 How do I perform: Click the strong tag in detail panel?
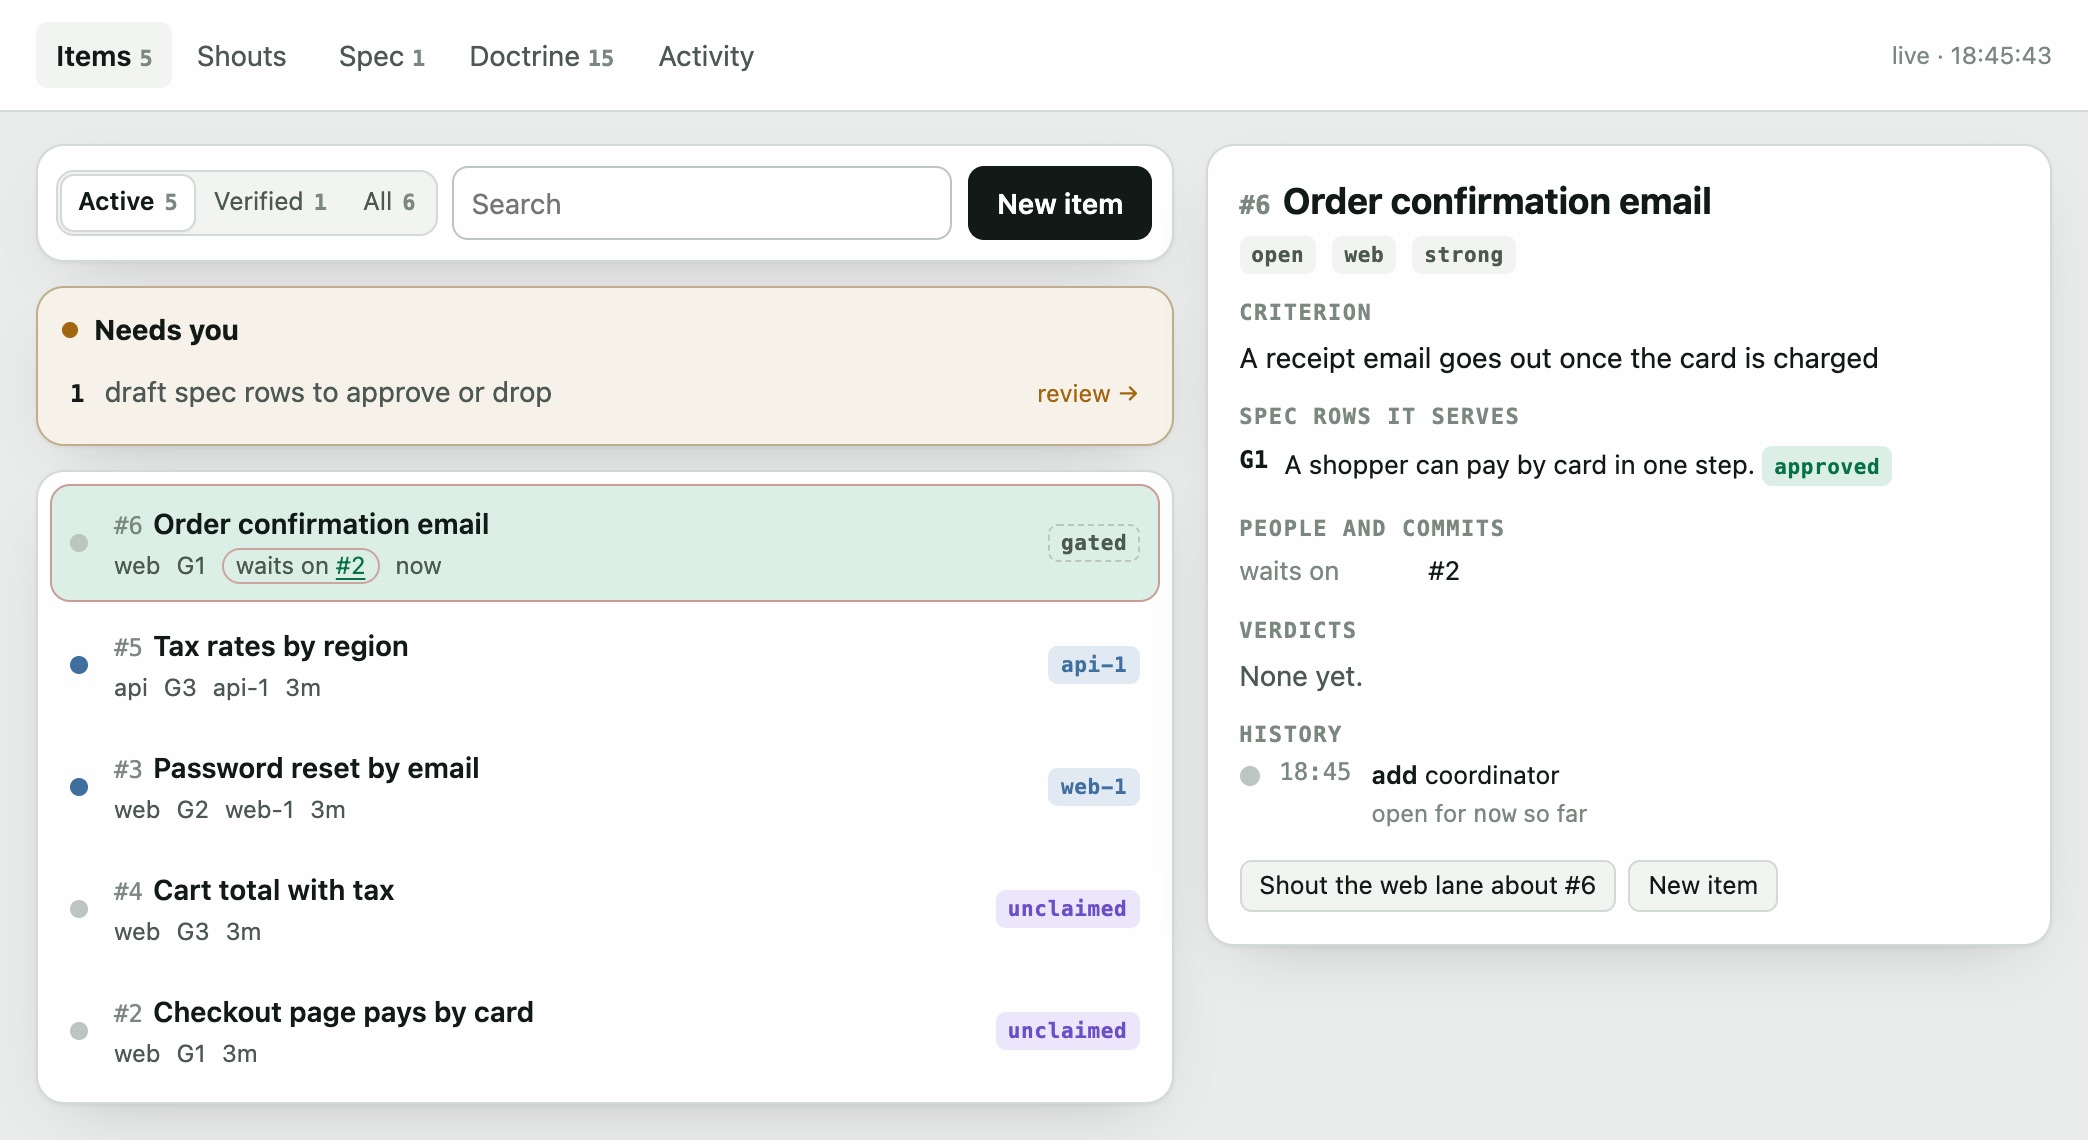point(1463,255)
